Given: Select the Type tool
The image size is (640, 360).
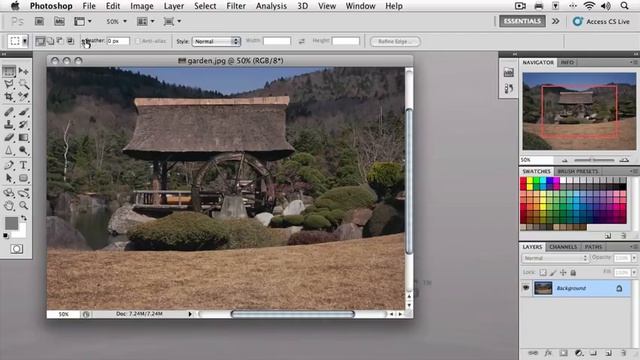Looking at the screenshot, I should click(x=23, y=165).
